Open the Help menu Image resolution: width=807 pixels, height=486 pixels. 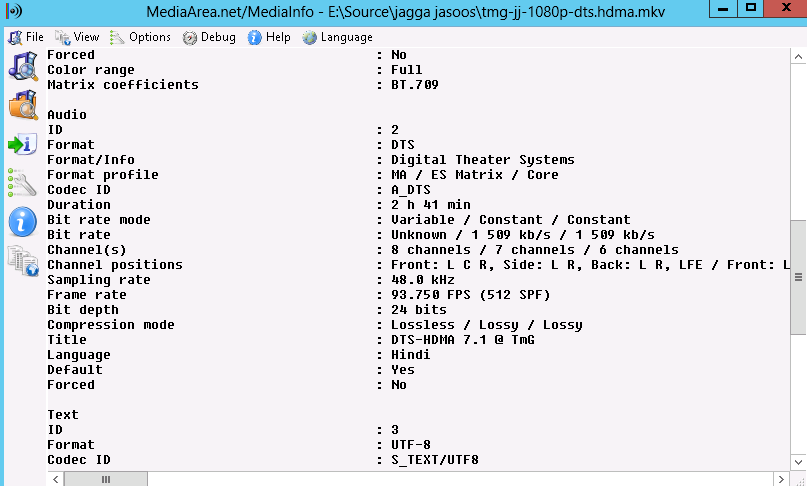pyautogui.click(x=269, y=37)
